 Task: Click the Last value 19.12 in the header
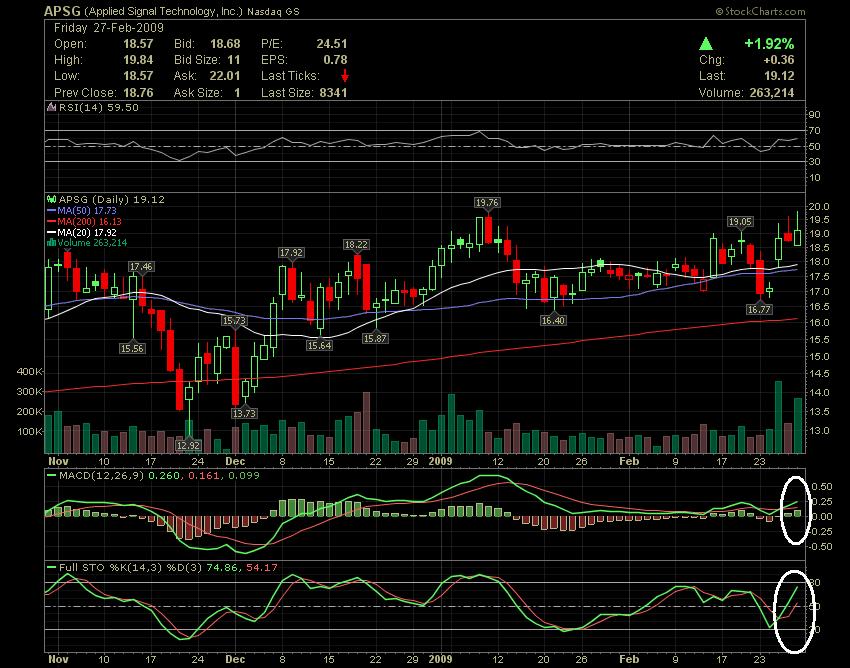coord(780,76)
